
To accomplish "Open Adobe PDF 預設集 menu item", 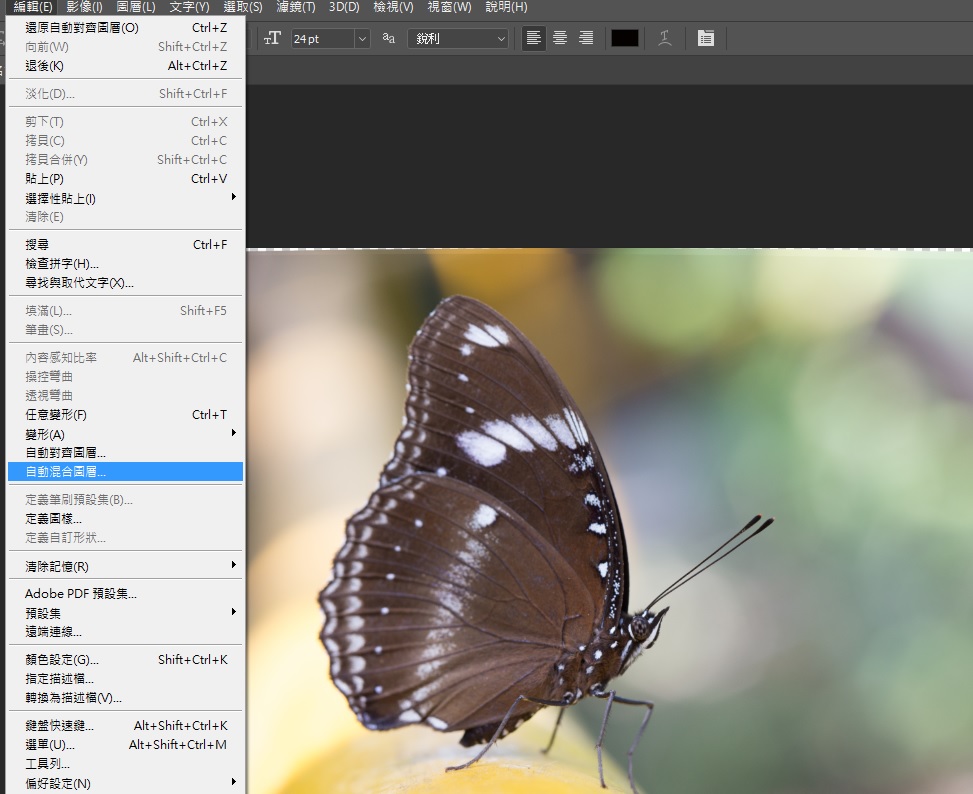I will coord(125,594).
